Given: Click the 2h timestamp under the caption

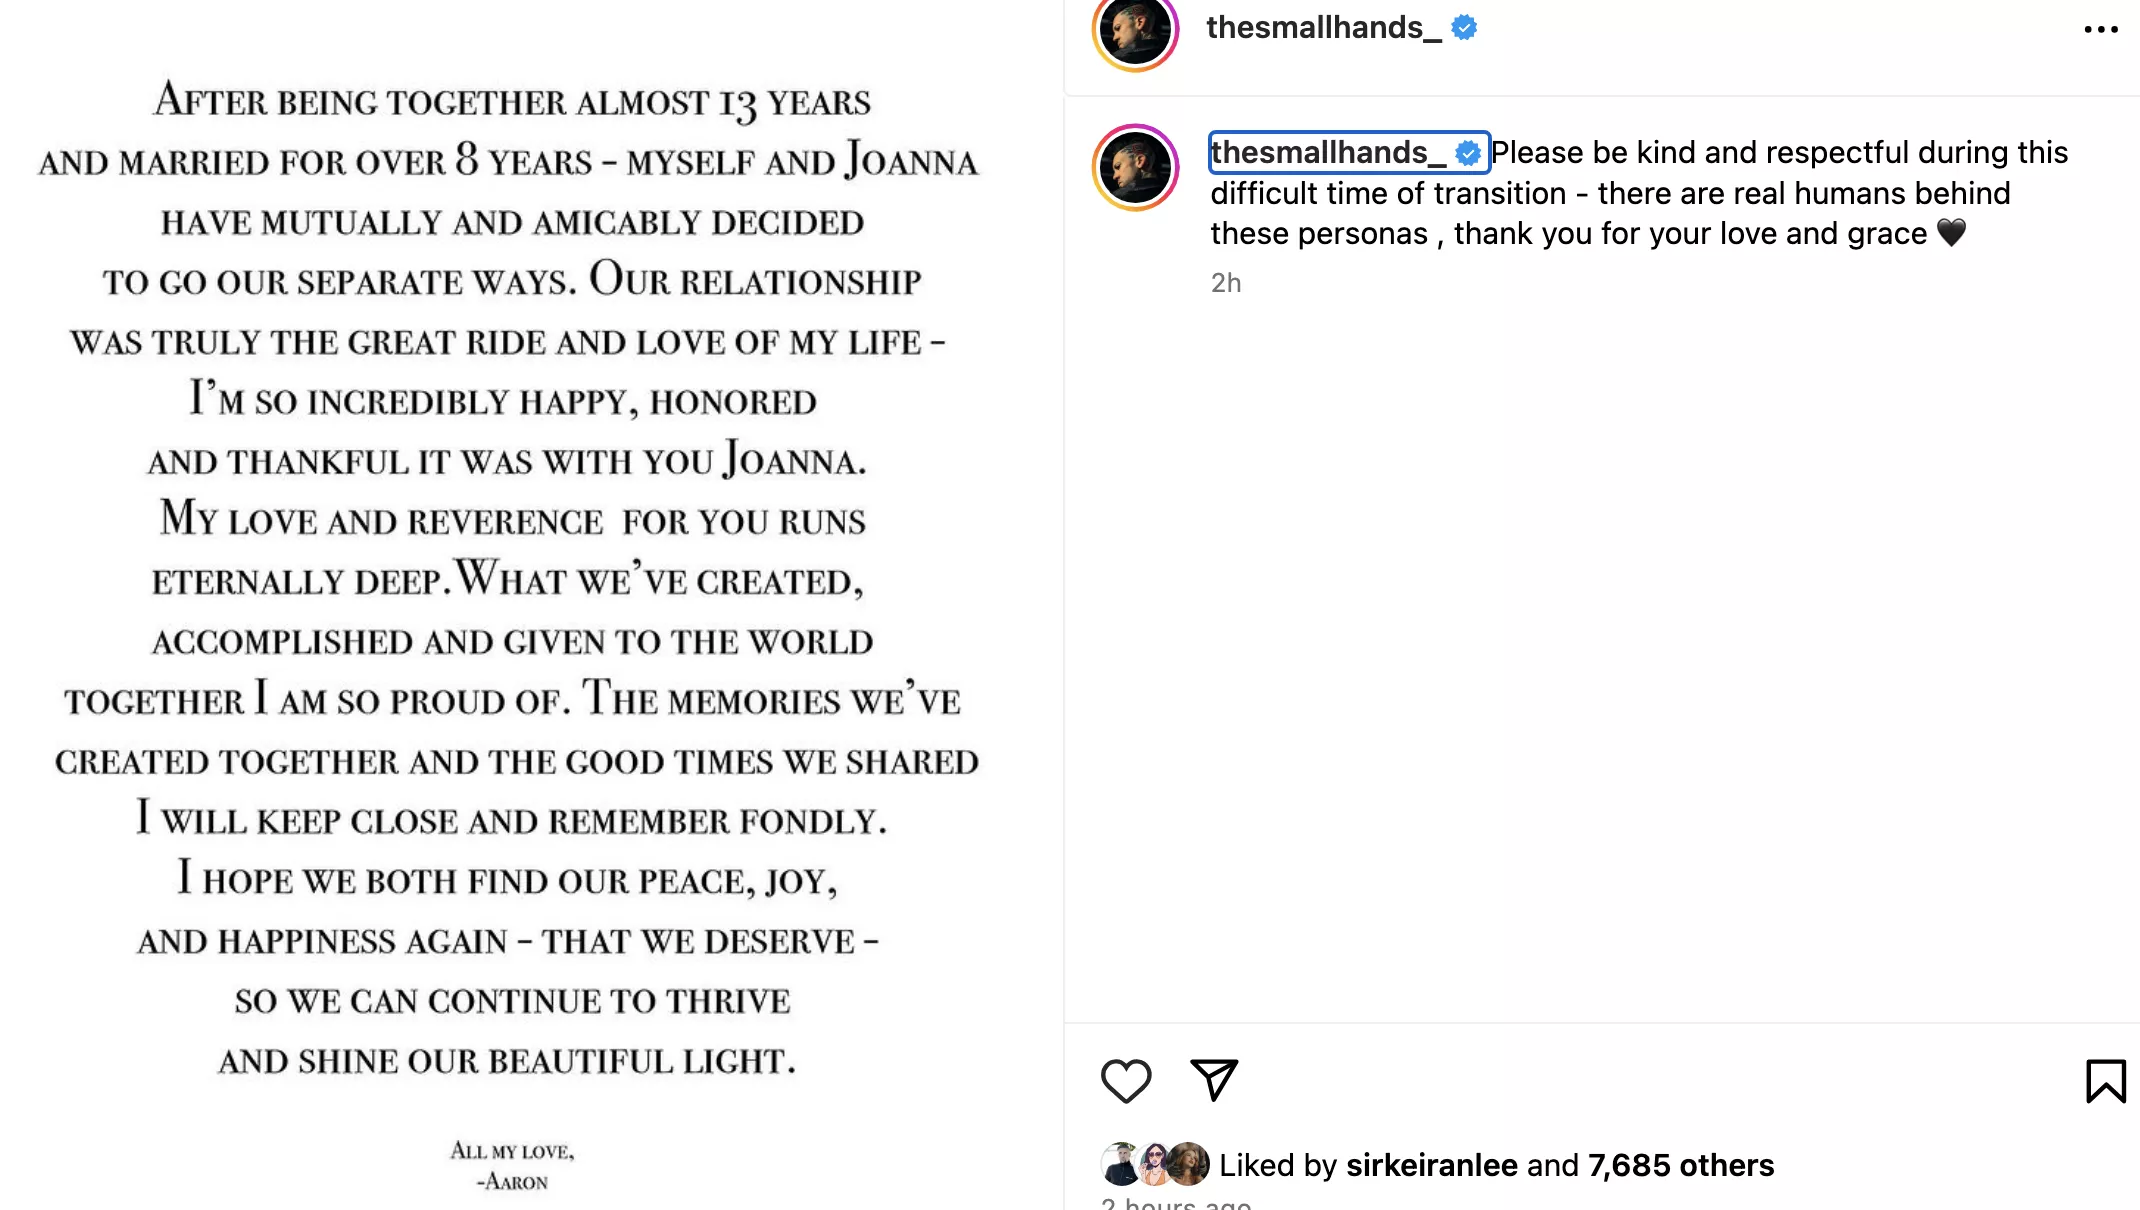Looking at the screenshot, I should tap(1226, 283).
